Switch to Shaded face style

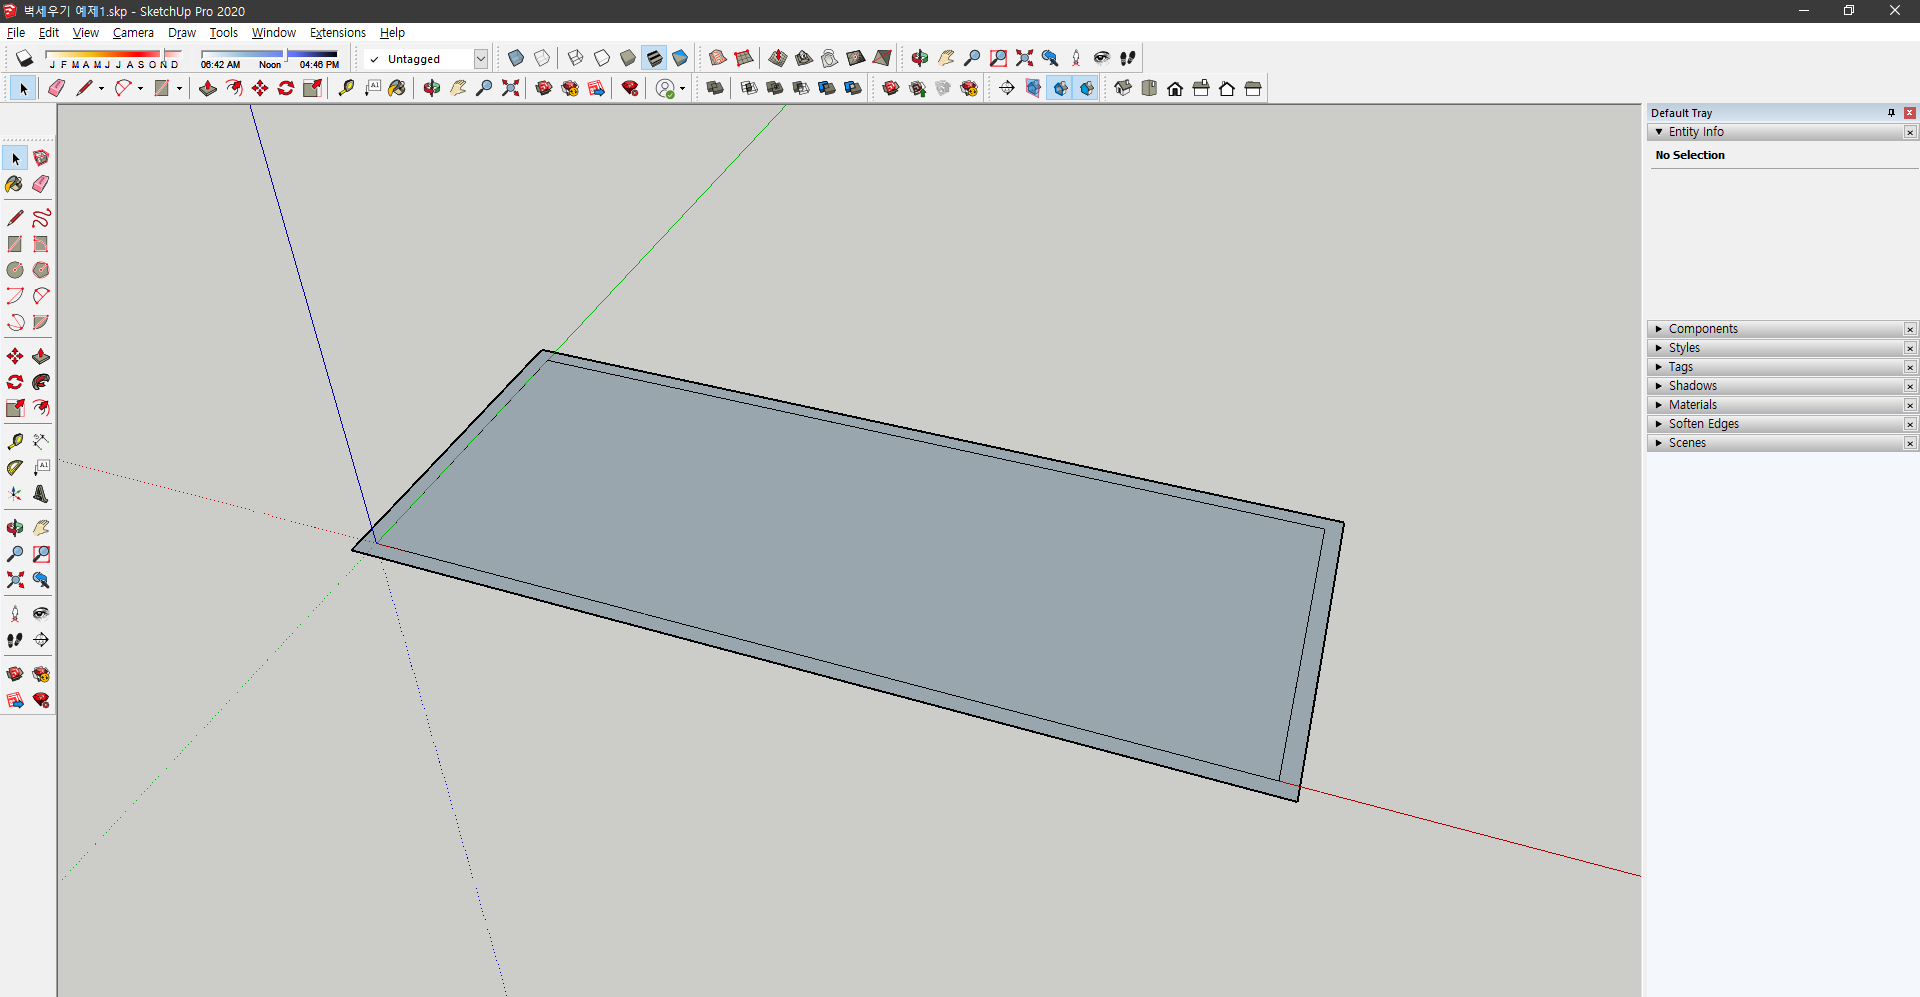coord(628,58)
